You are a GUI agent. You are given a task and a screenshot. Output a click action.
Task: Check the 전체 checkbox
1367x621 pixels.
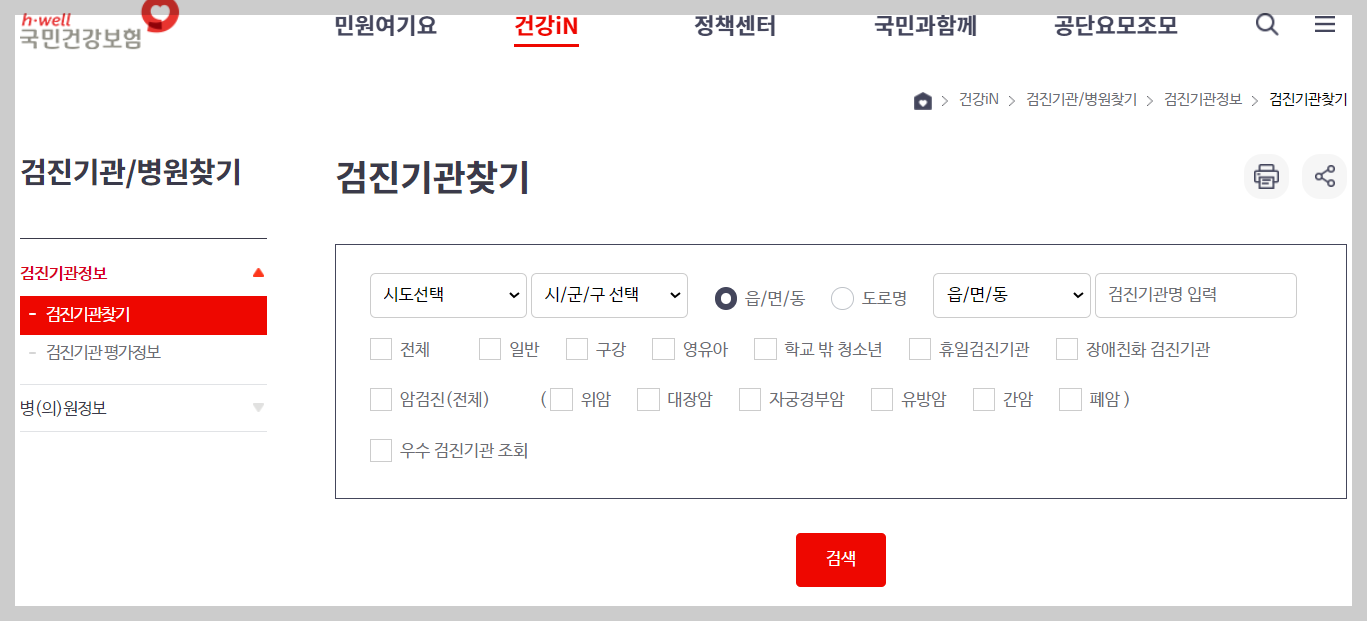[380, 349]
